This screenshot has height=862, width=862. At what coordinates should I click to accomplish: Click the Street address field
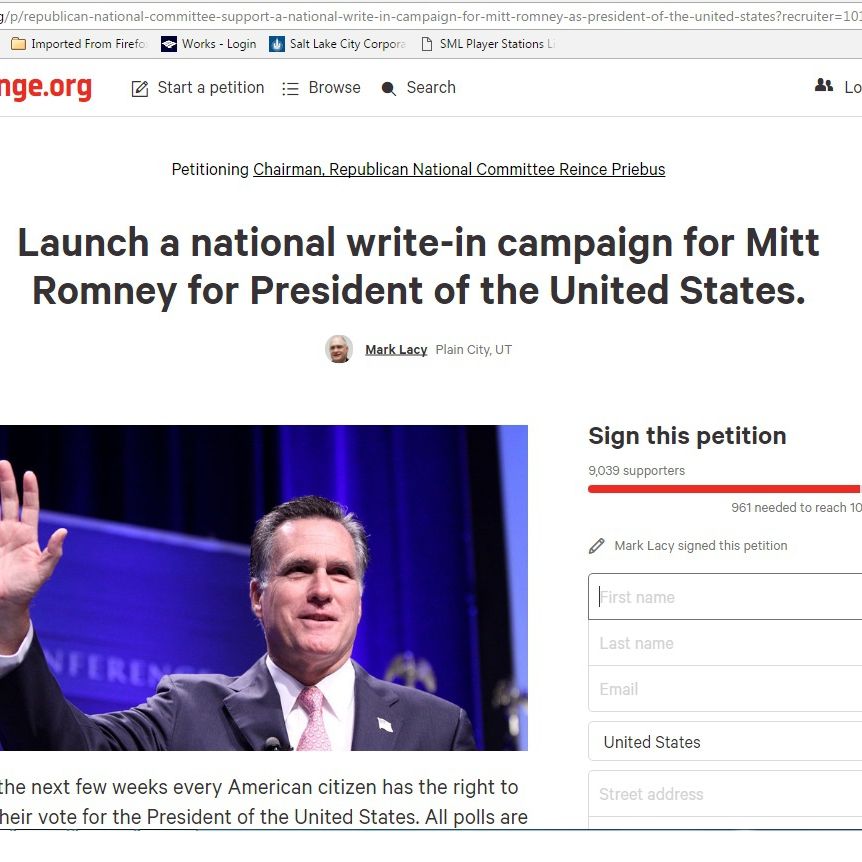pos(725,794)
